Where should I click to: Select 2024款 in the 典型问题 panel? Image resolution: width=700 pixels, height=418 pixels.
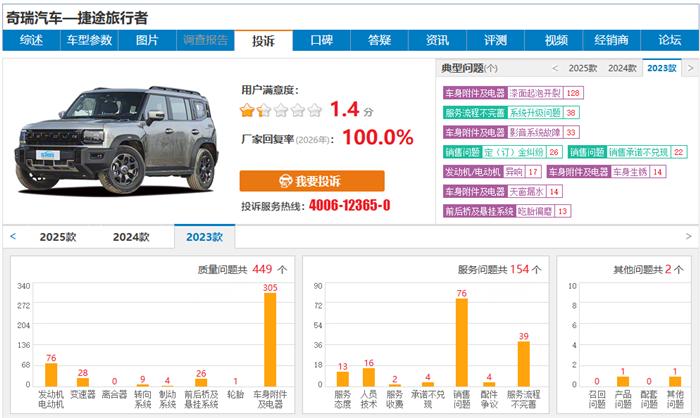click(623, 68)
